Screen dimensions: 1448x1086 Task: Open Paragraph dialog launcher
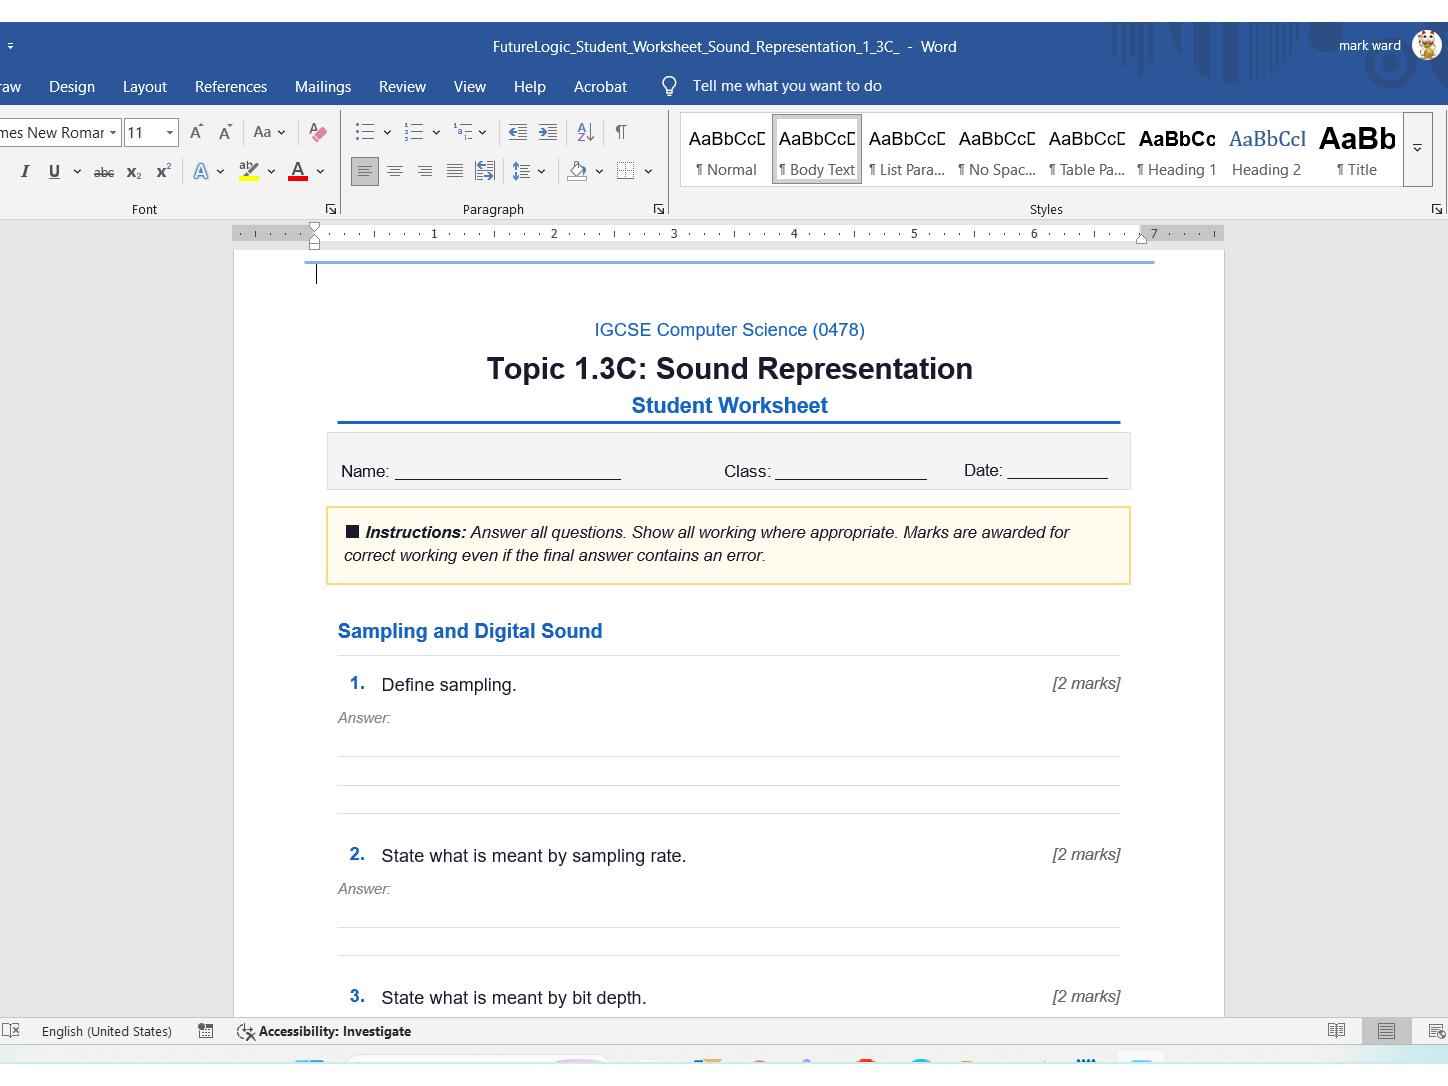point(659,209)
